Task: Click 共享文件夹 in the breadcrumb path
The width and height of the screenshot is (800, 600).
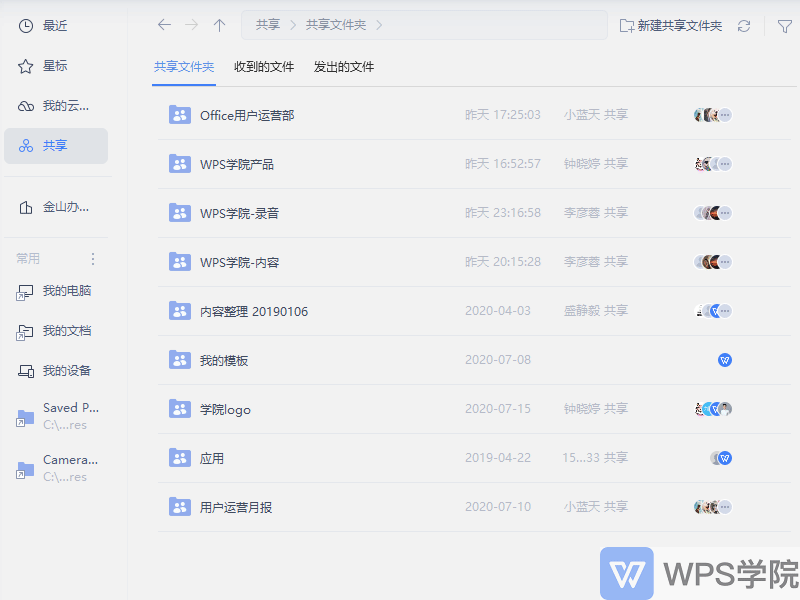Action: pos(336,25)
